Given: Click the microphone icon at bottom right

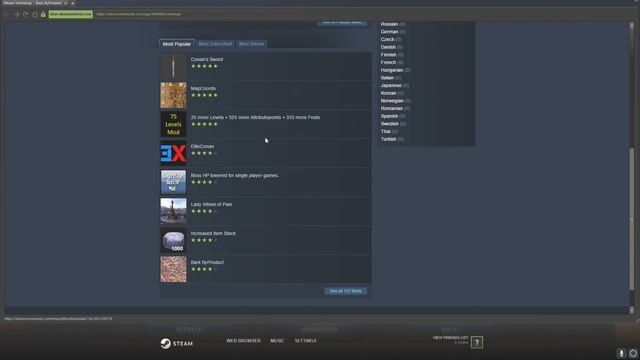Looking at the screenshot, I should [x=621, y=353].
